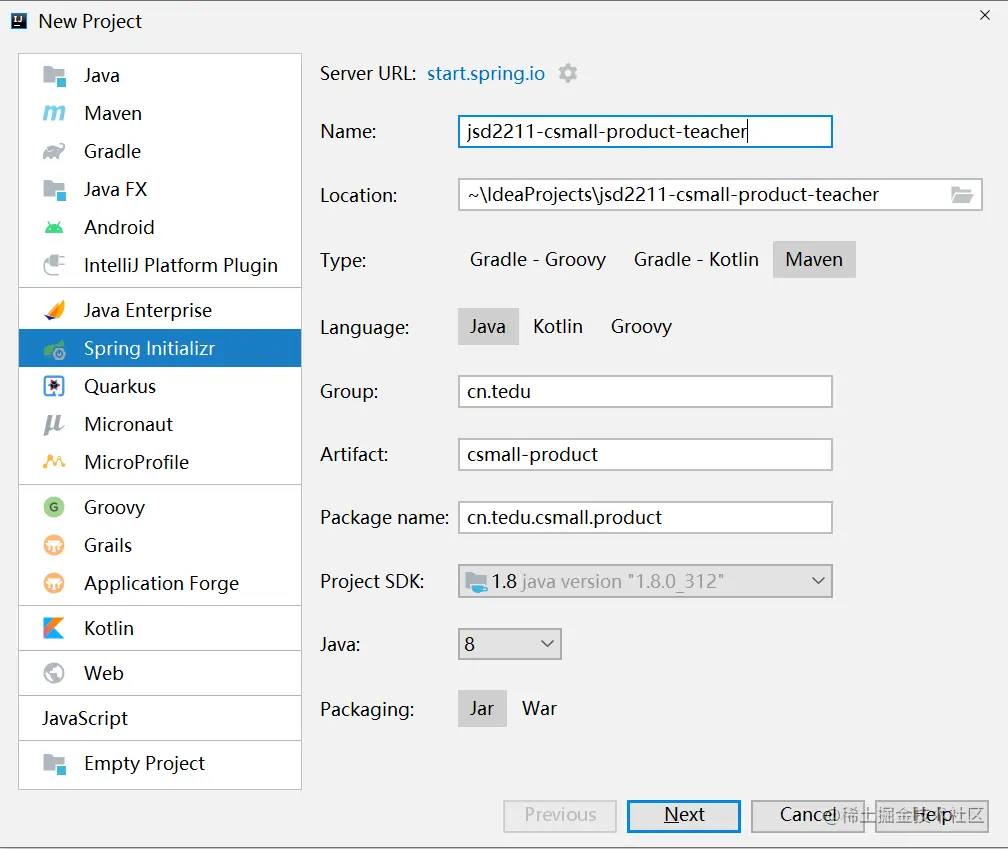Open the start.spring.io link
1008x849 pixels.
tap(486, 73)
